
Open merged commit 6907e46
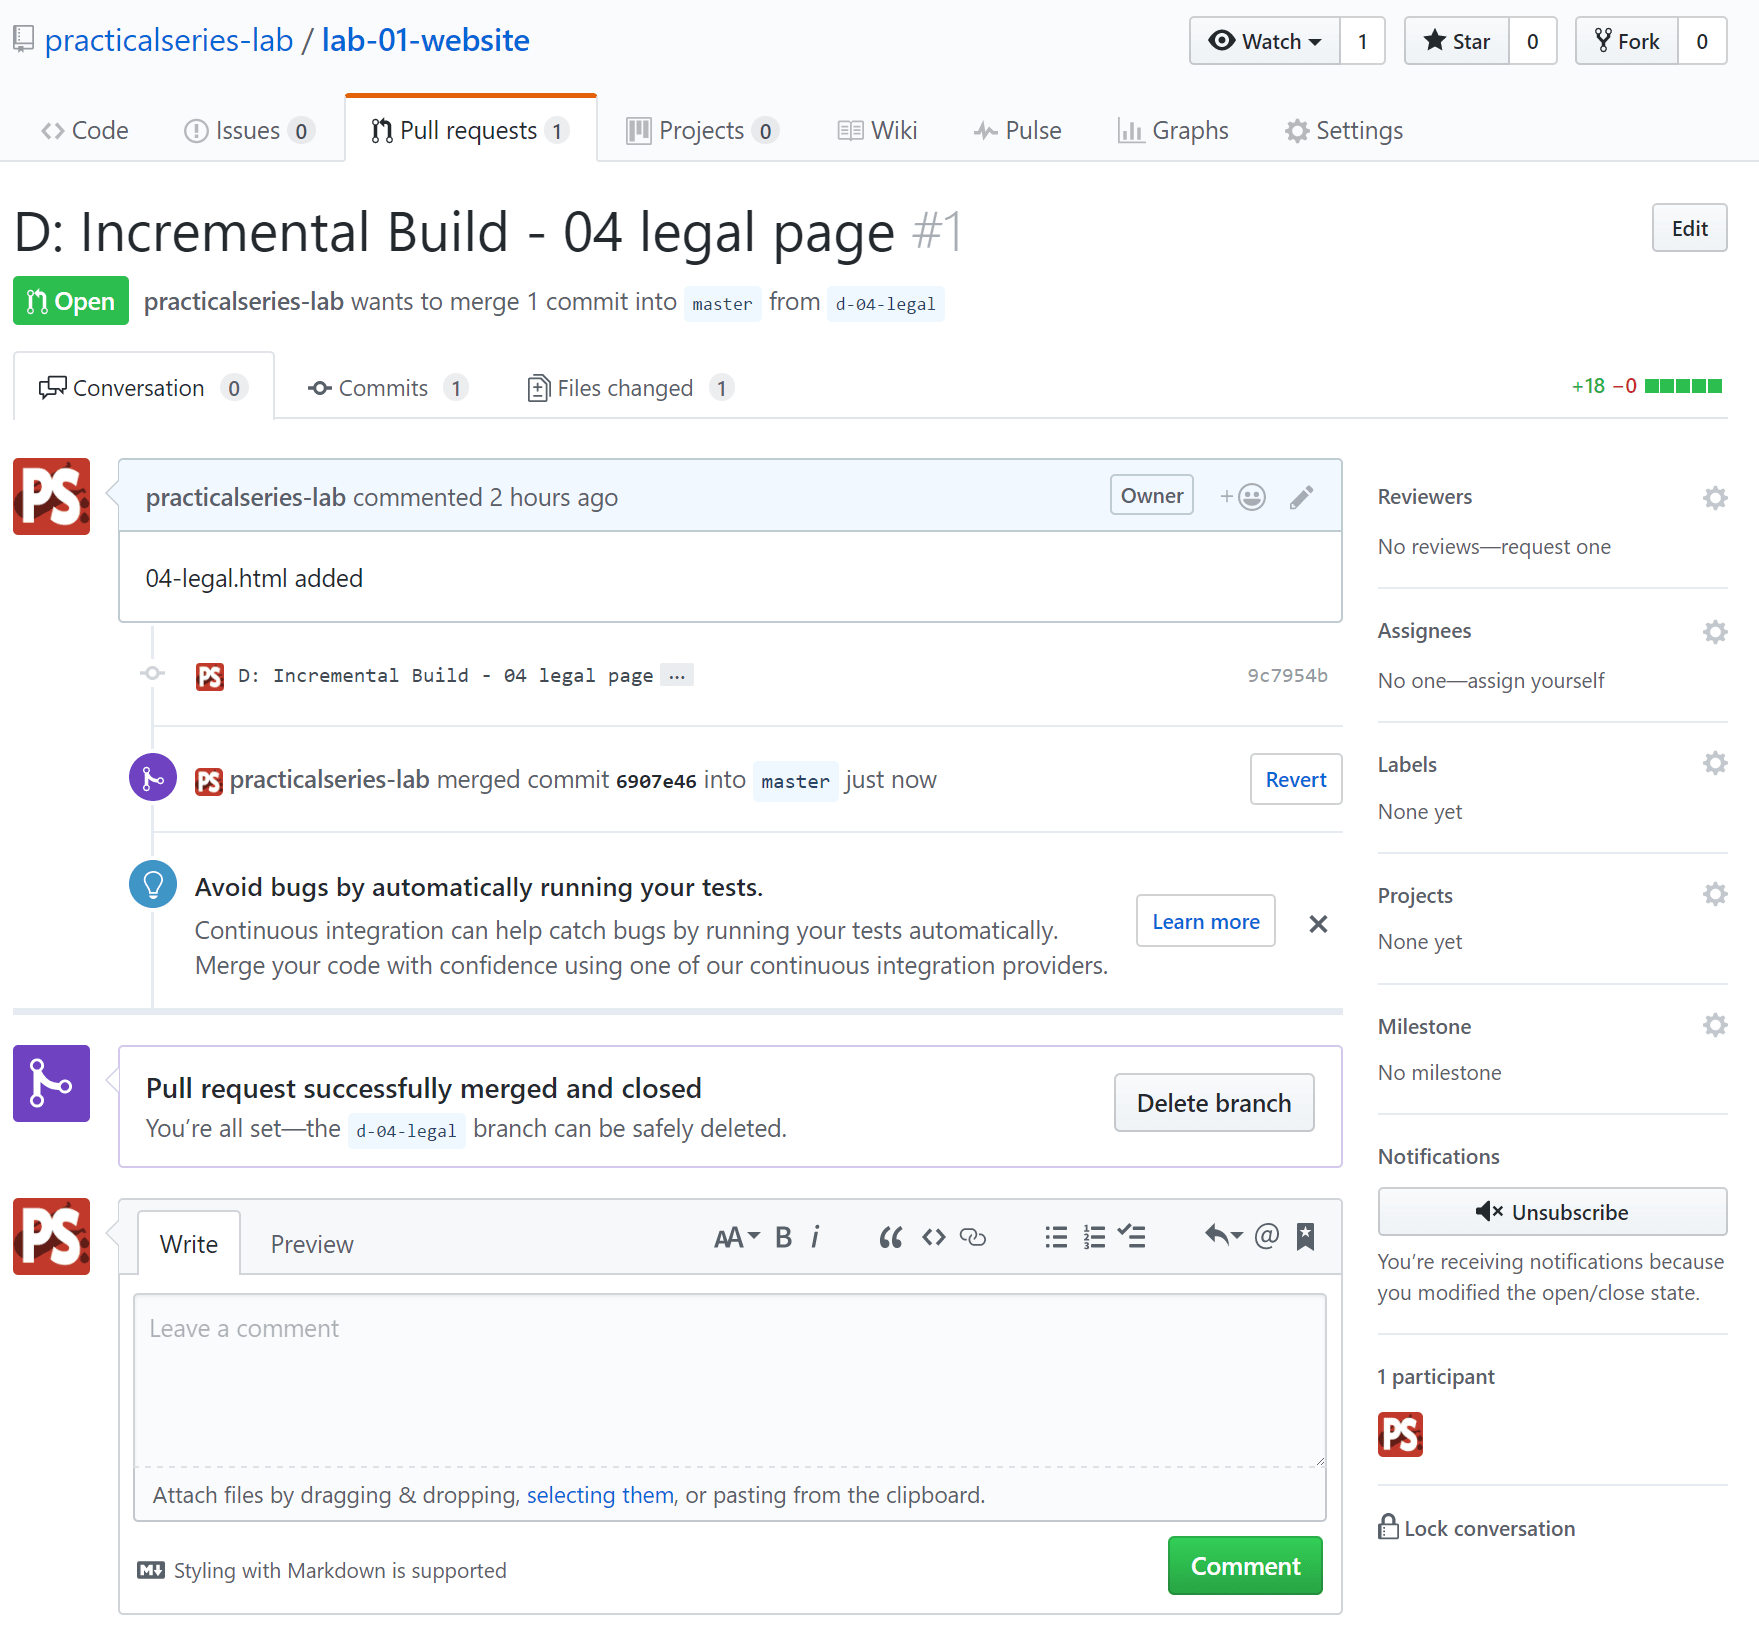[656, 782]
